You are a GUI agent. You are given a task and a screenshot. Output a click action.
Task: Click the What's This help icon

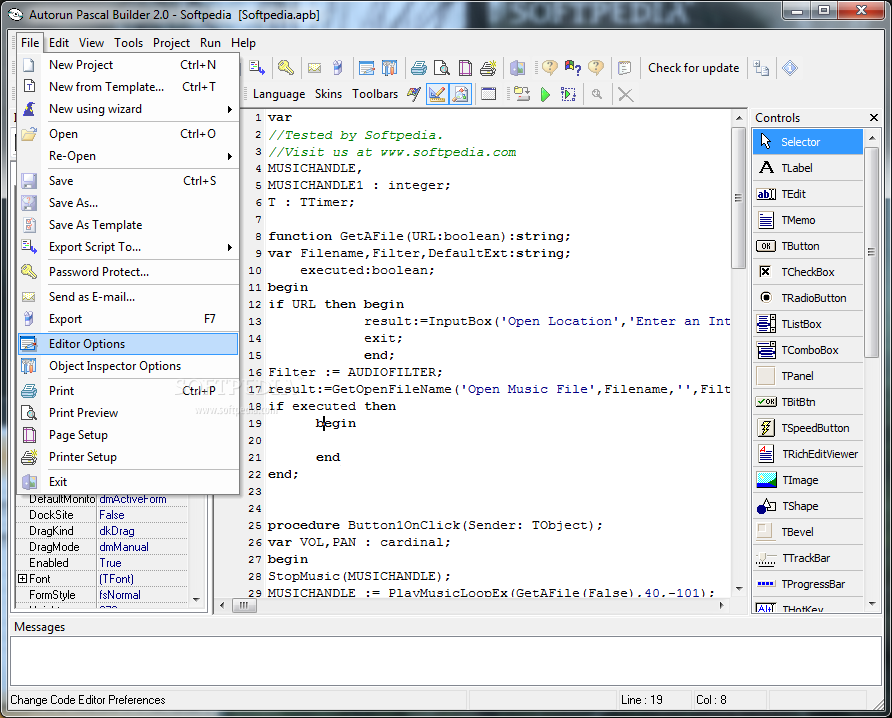tap(572, 68)
